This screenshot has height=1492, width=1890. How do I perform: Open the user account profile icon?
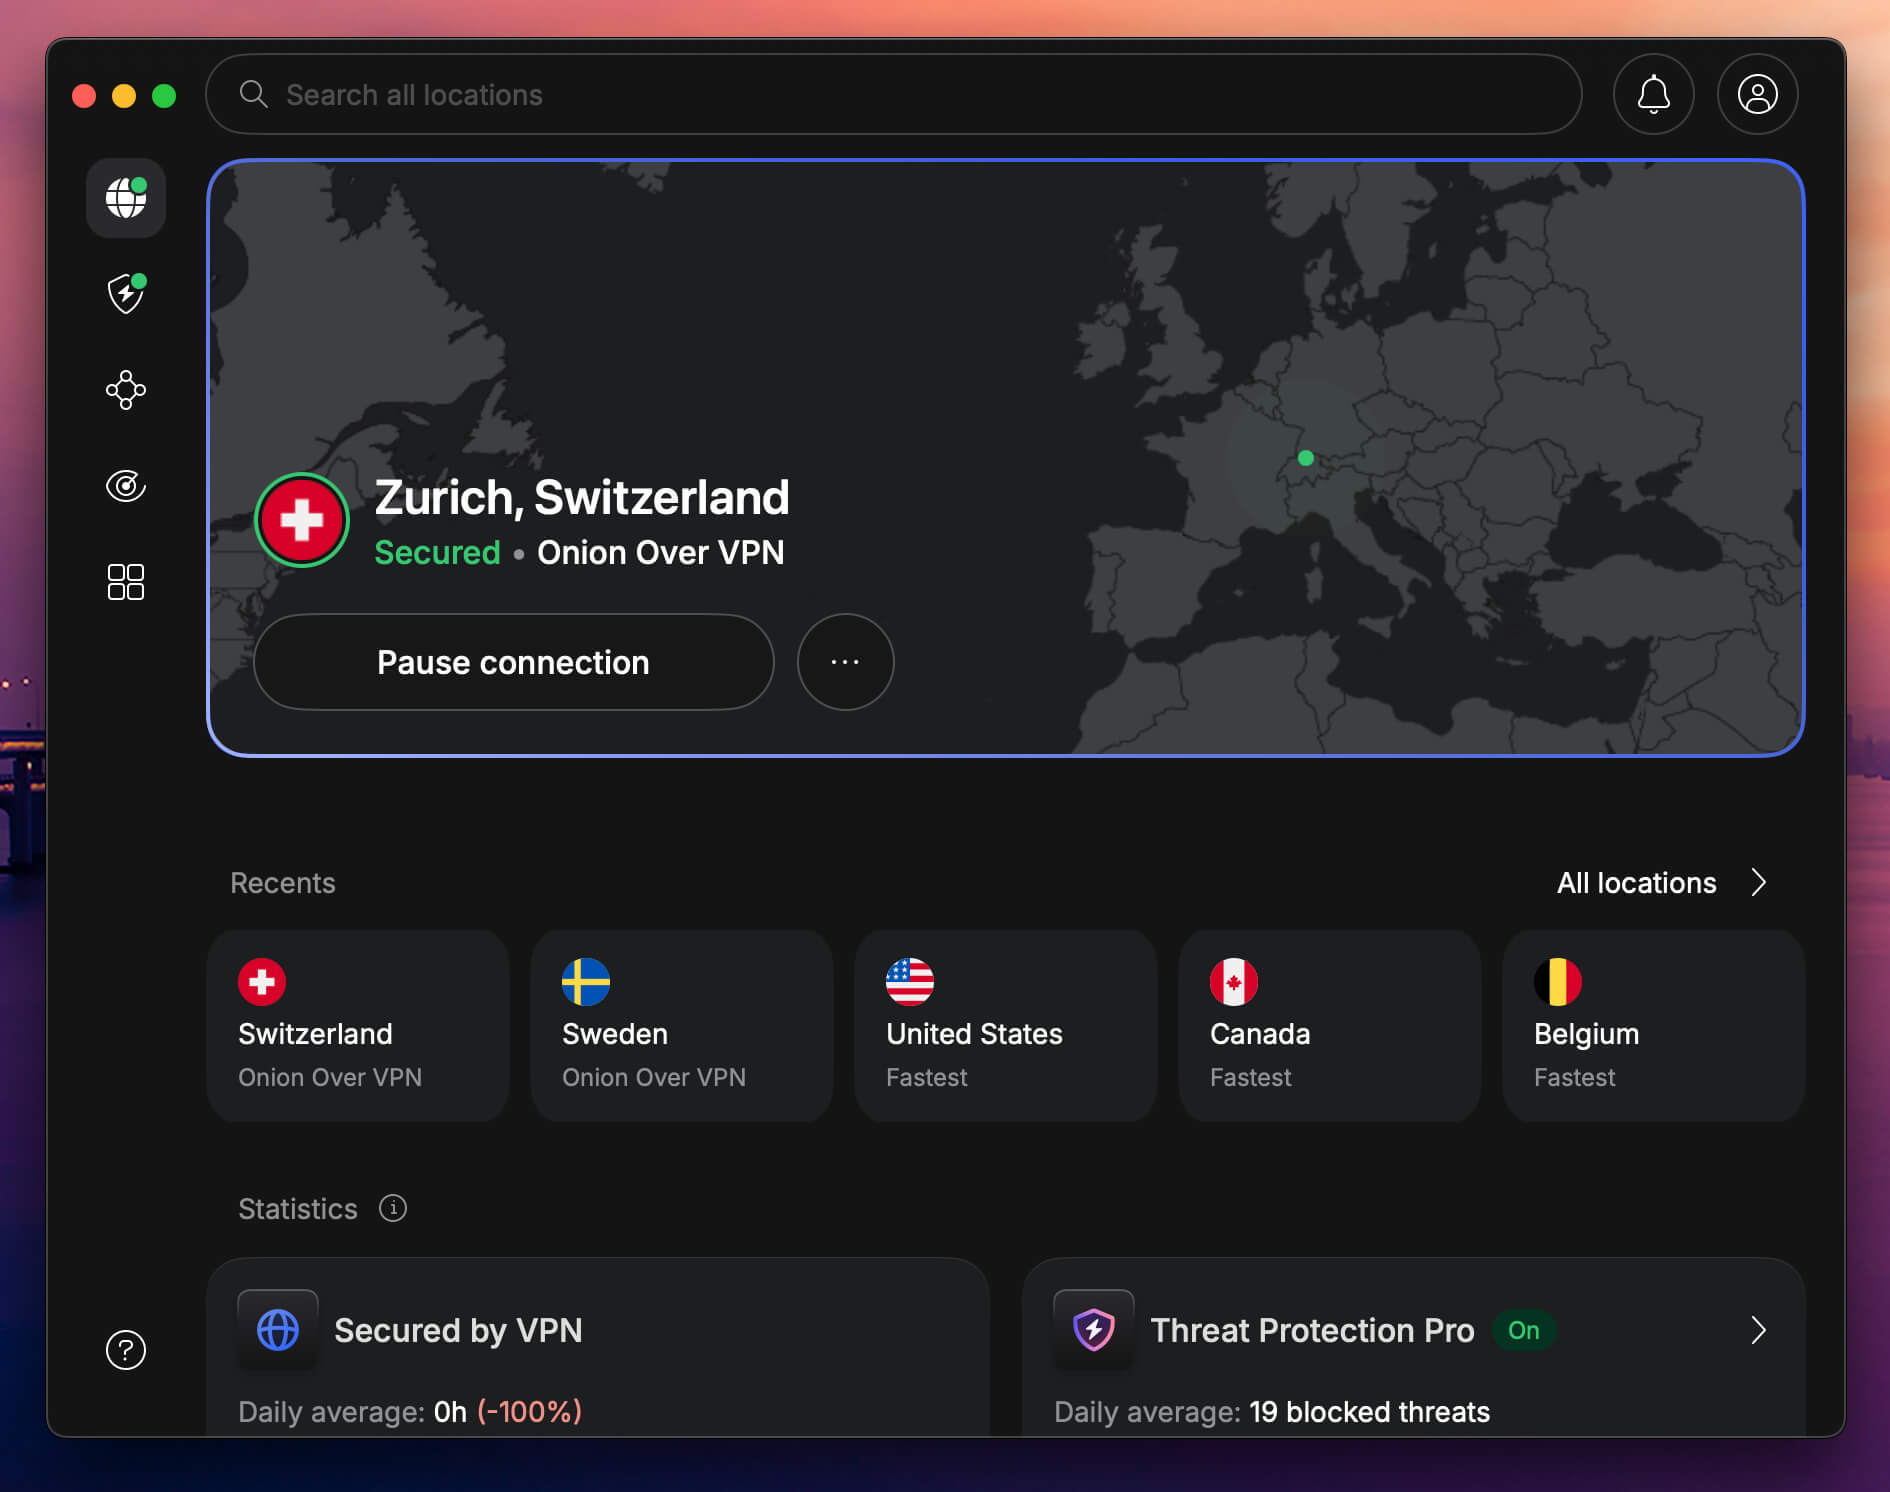click(1757, 94)
